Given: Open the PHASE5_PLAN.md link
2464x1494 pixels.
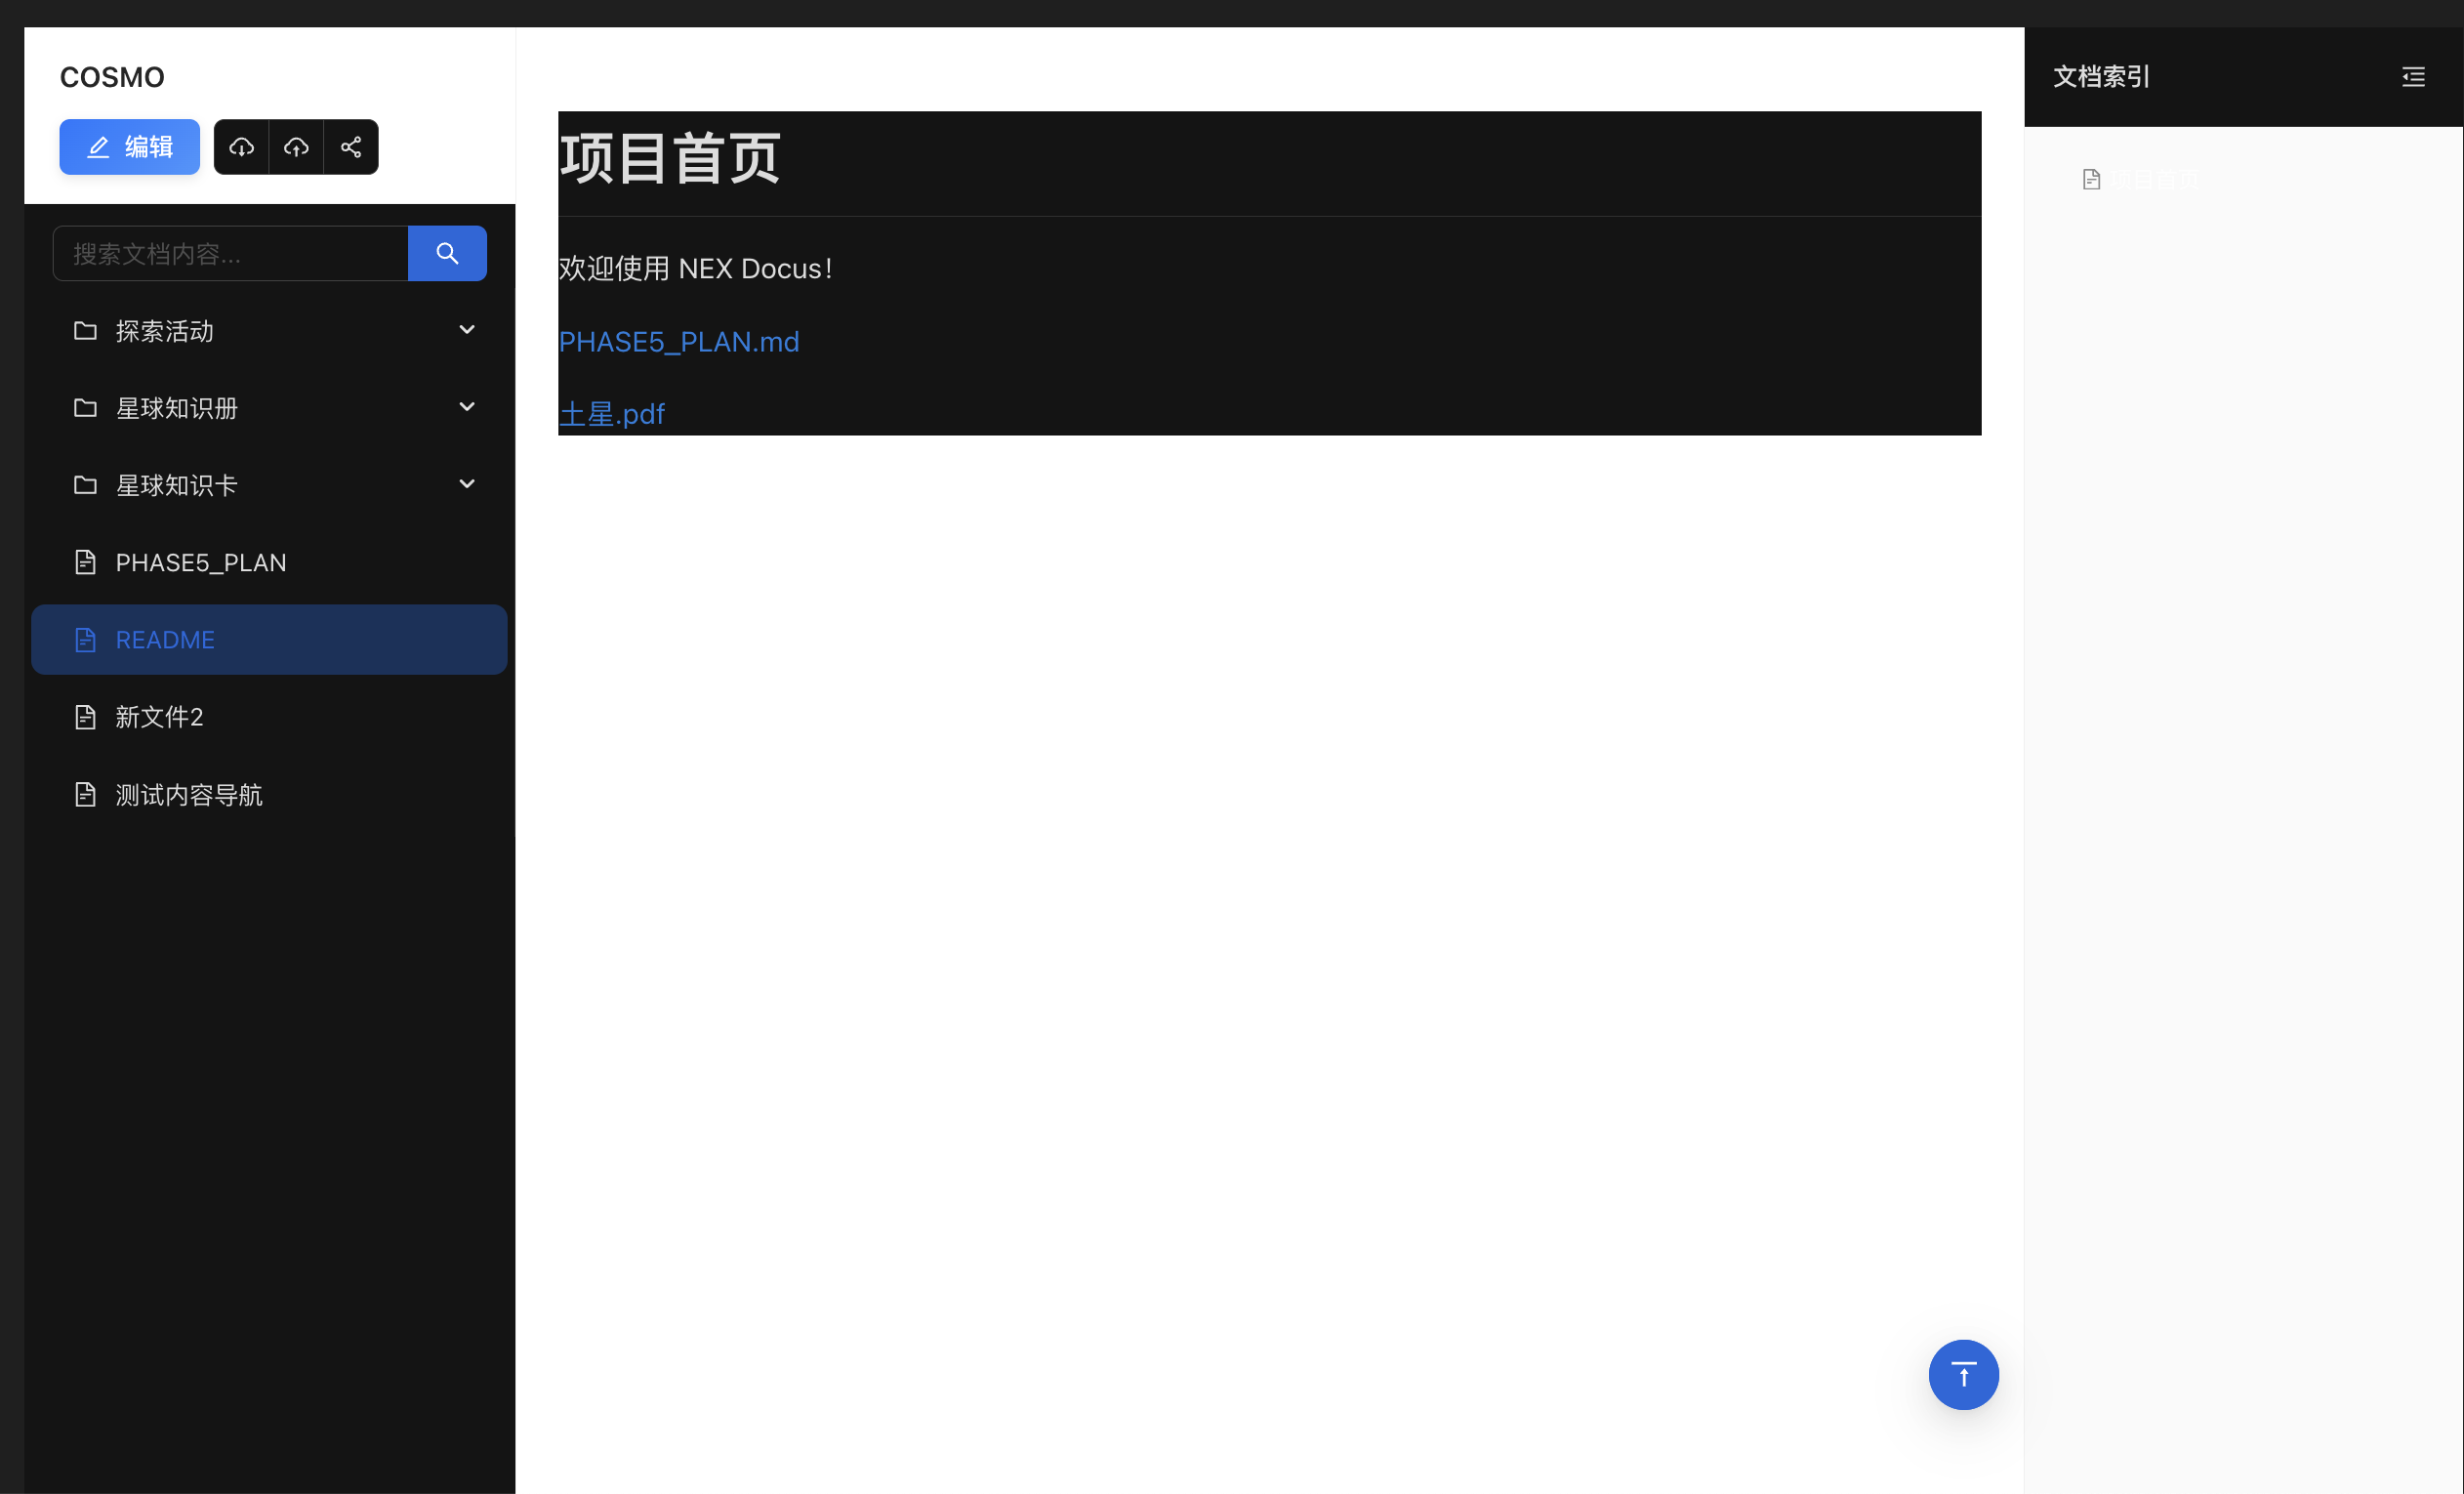Looking at the screenshot, I should [678, 342].
